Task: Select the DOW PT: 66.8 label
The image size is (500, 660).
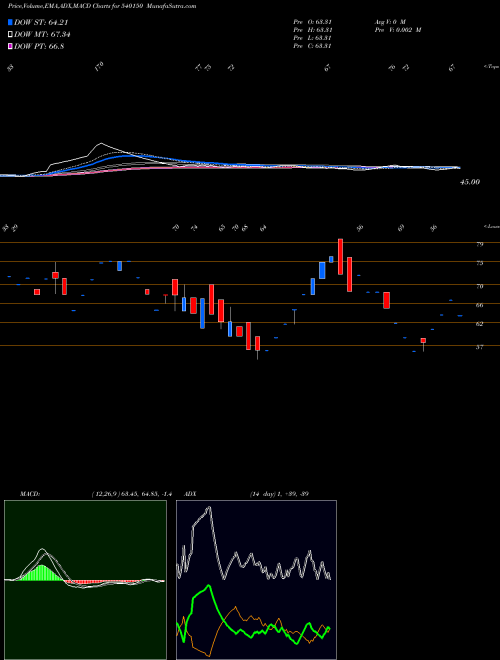Action: (39, 46)
